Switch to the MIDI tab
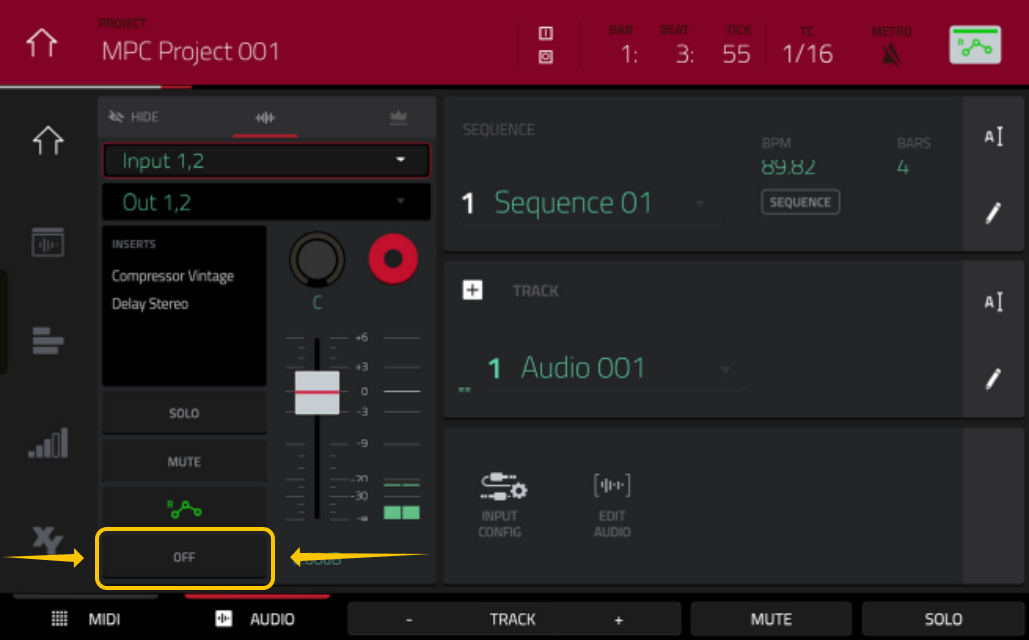The image size is (1029, 640). point(86,619)
